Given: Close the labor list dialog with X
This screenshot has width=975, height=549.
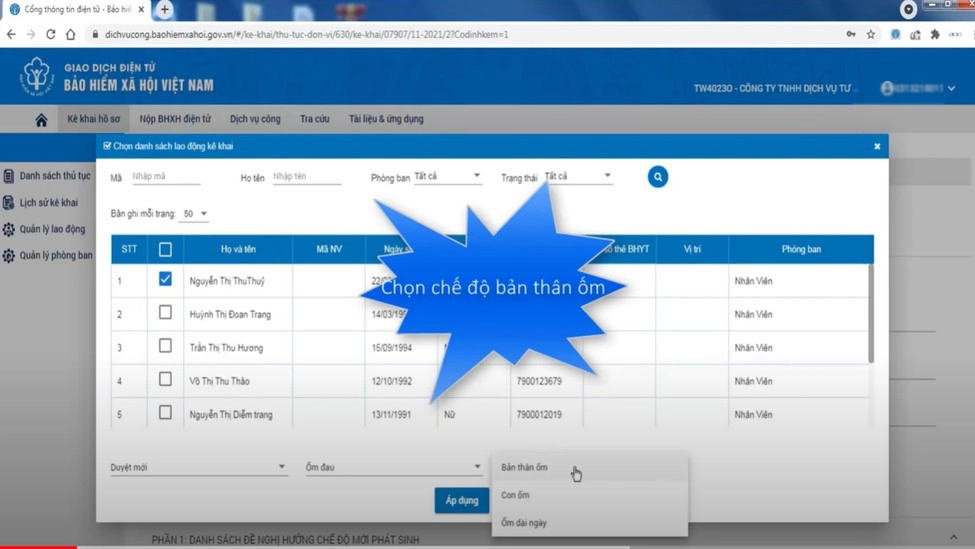Looking at the screenshot, I should point(877,146).
